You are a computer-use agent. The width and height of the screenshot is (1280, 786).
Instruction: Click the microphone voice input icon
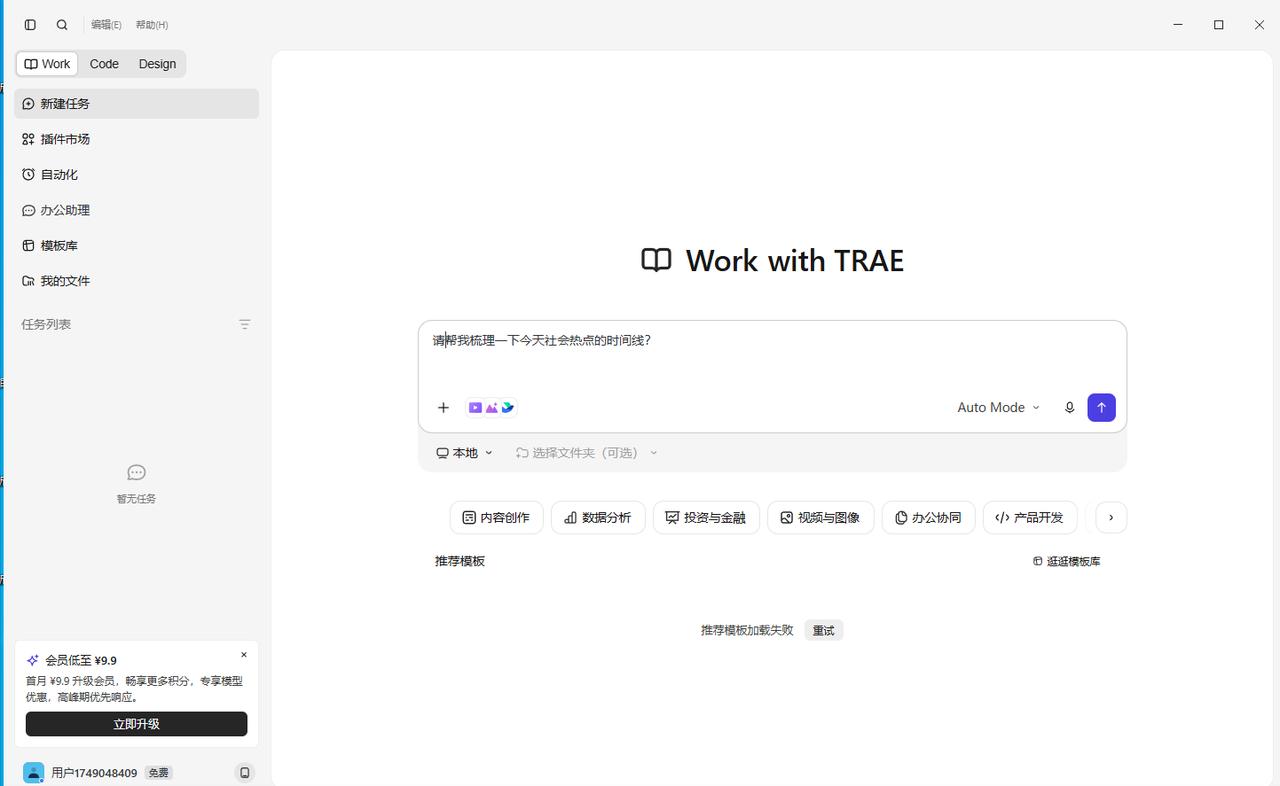click(1069, 408)
